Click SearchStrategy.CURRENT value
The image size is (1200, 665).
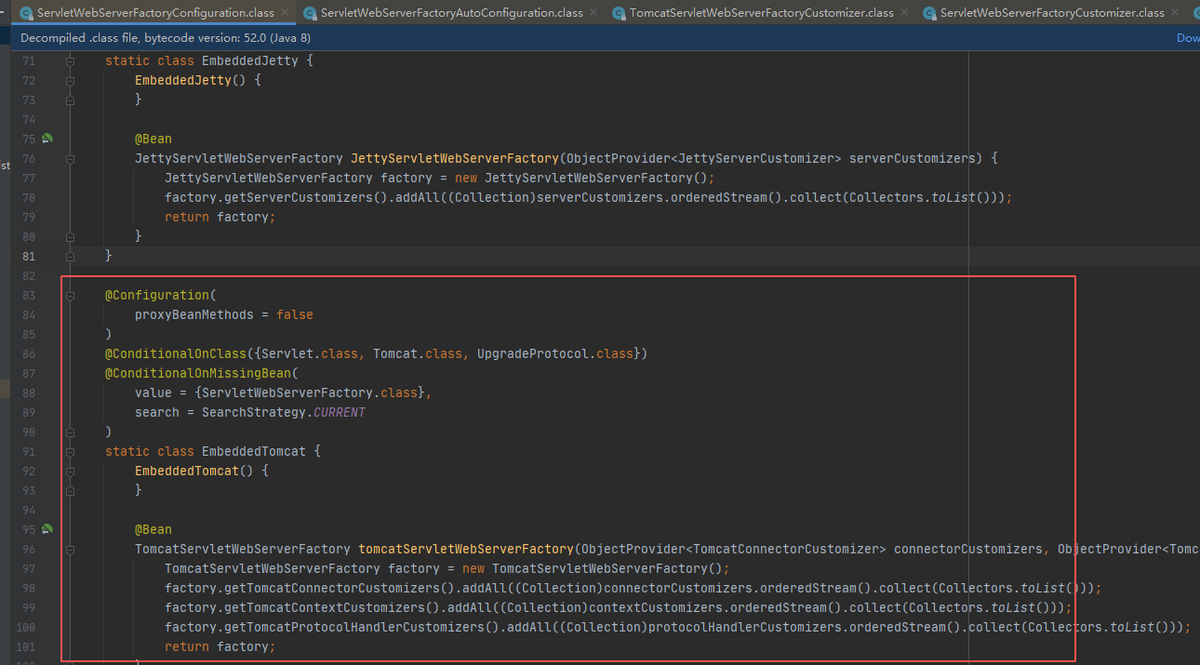[x=284, y=412]
